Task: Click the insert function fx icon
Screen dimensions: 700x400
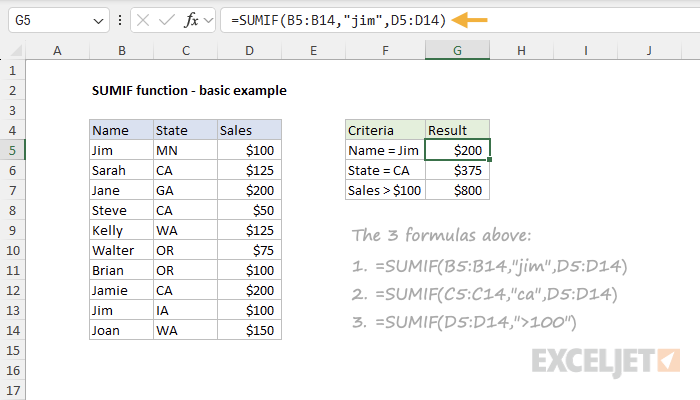Action: point(191,20)
